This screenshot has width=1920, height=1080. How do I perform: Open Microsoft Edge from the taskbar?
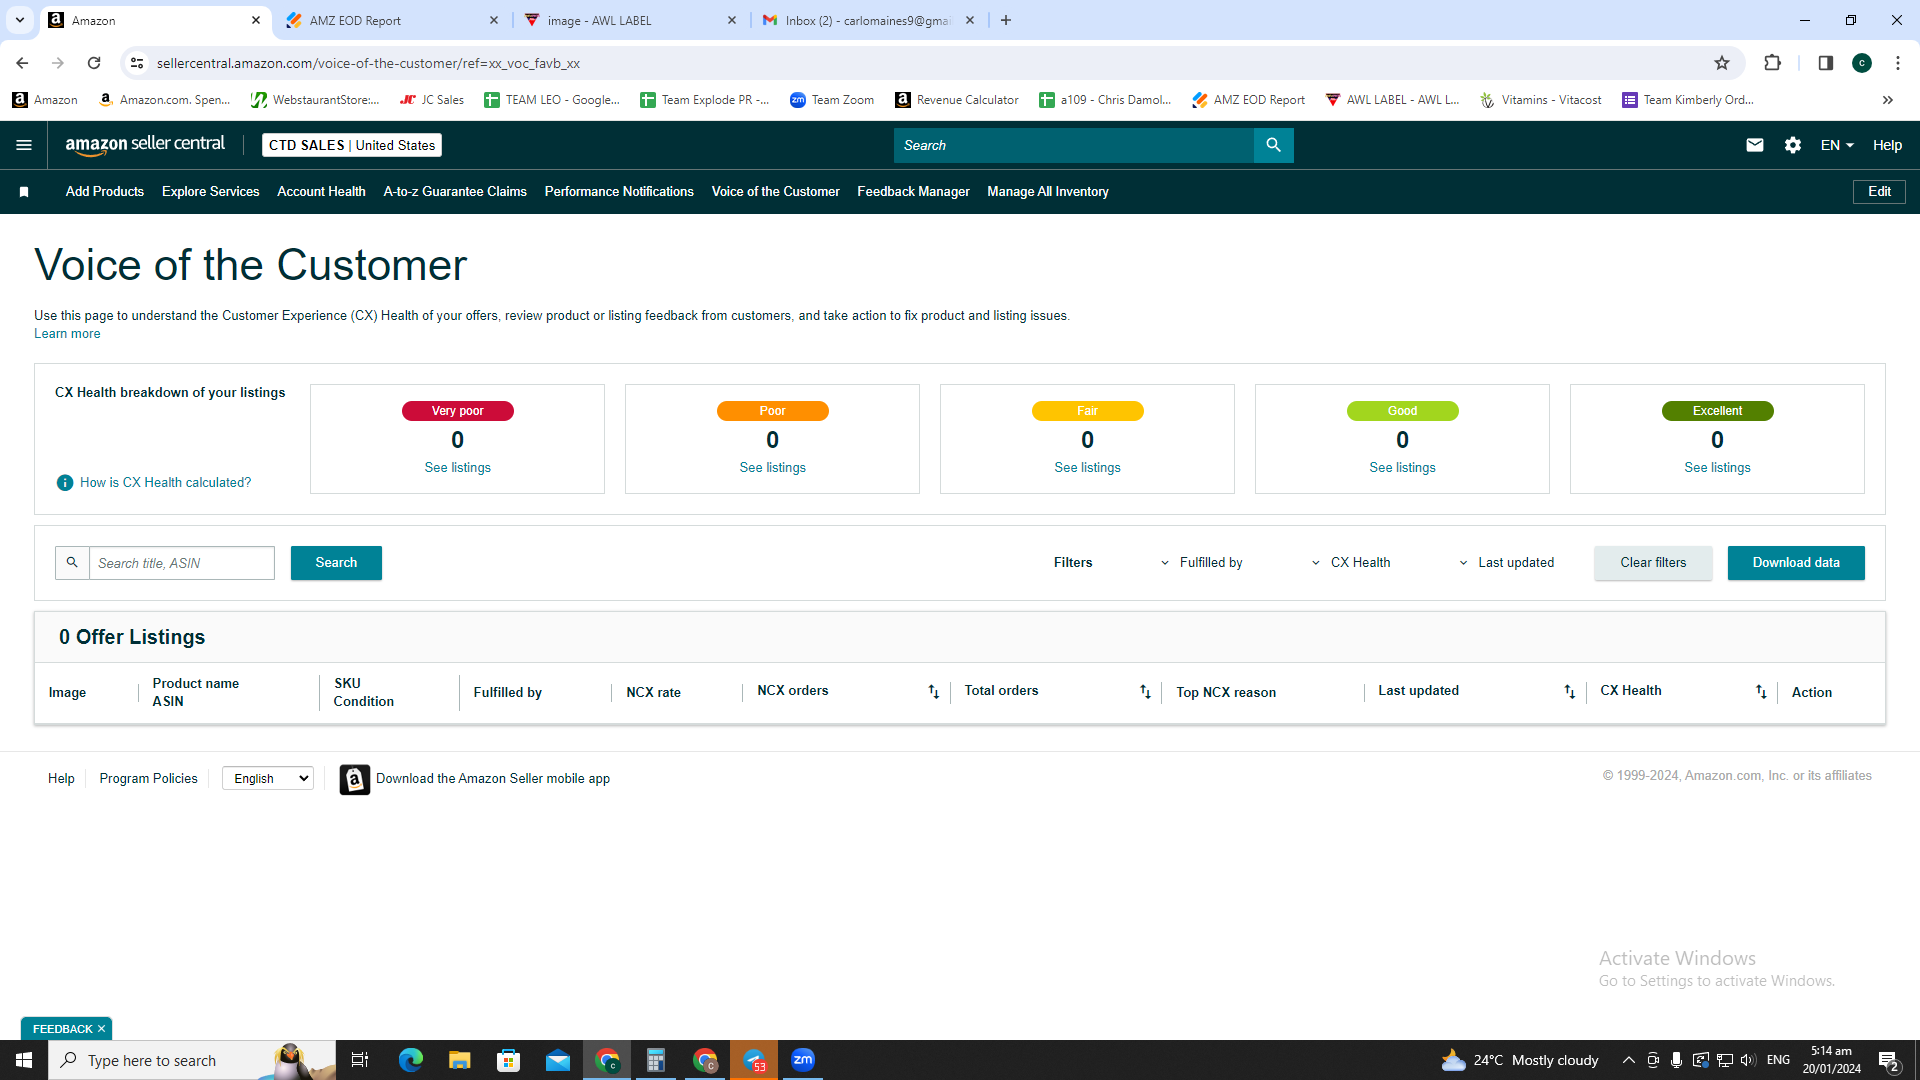tap(411, 1060)
